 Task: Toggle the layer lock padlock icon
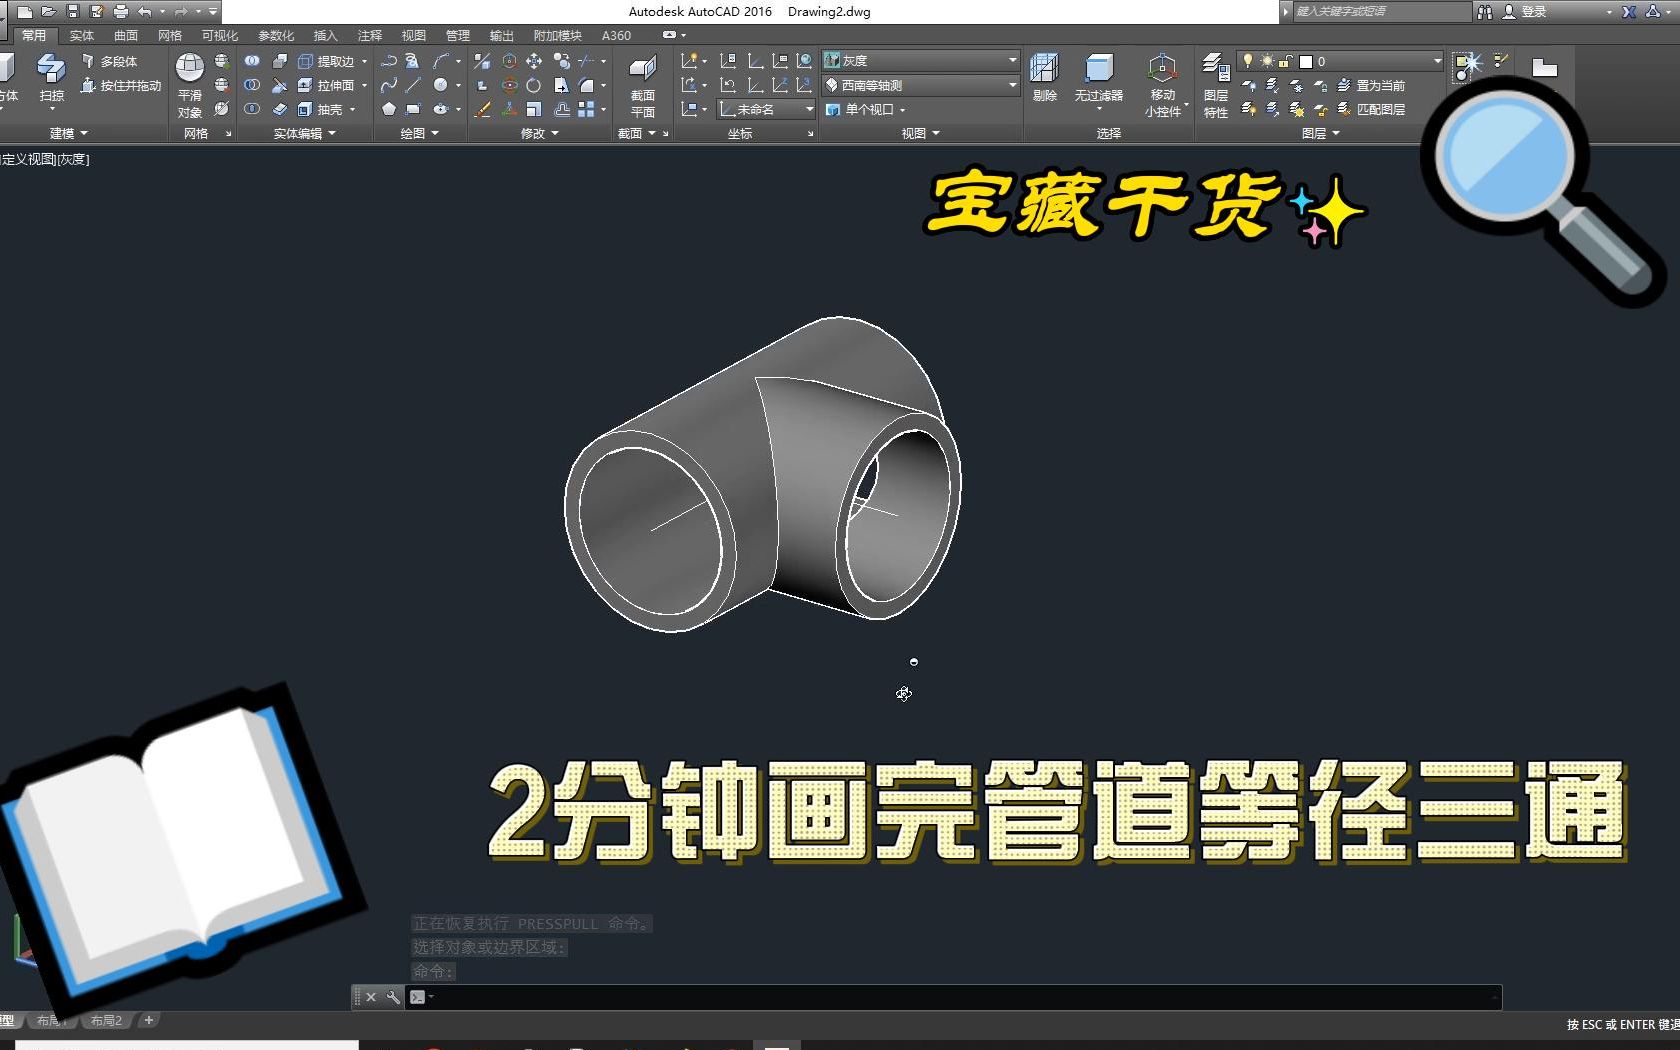pyautogui.click(x=1285, y=61)
